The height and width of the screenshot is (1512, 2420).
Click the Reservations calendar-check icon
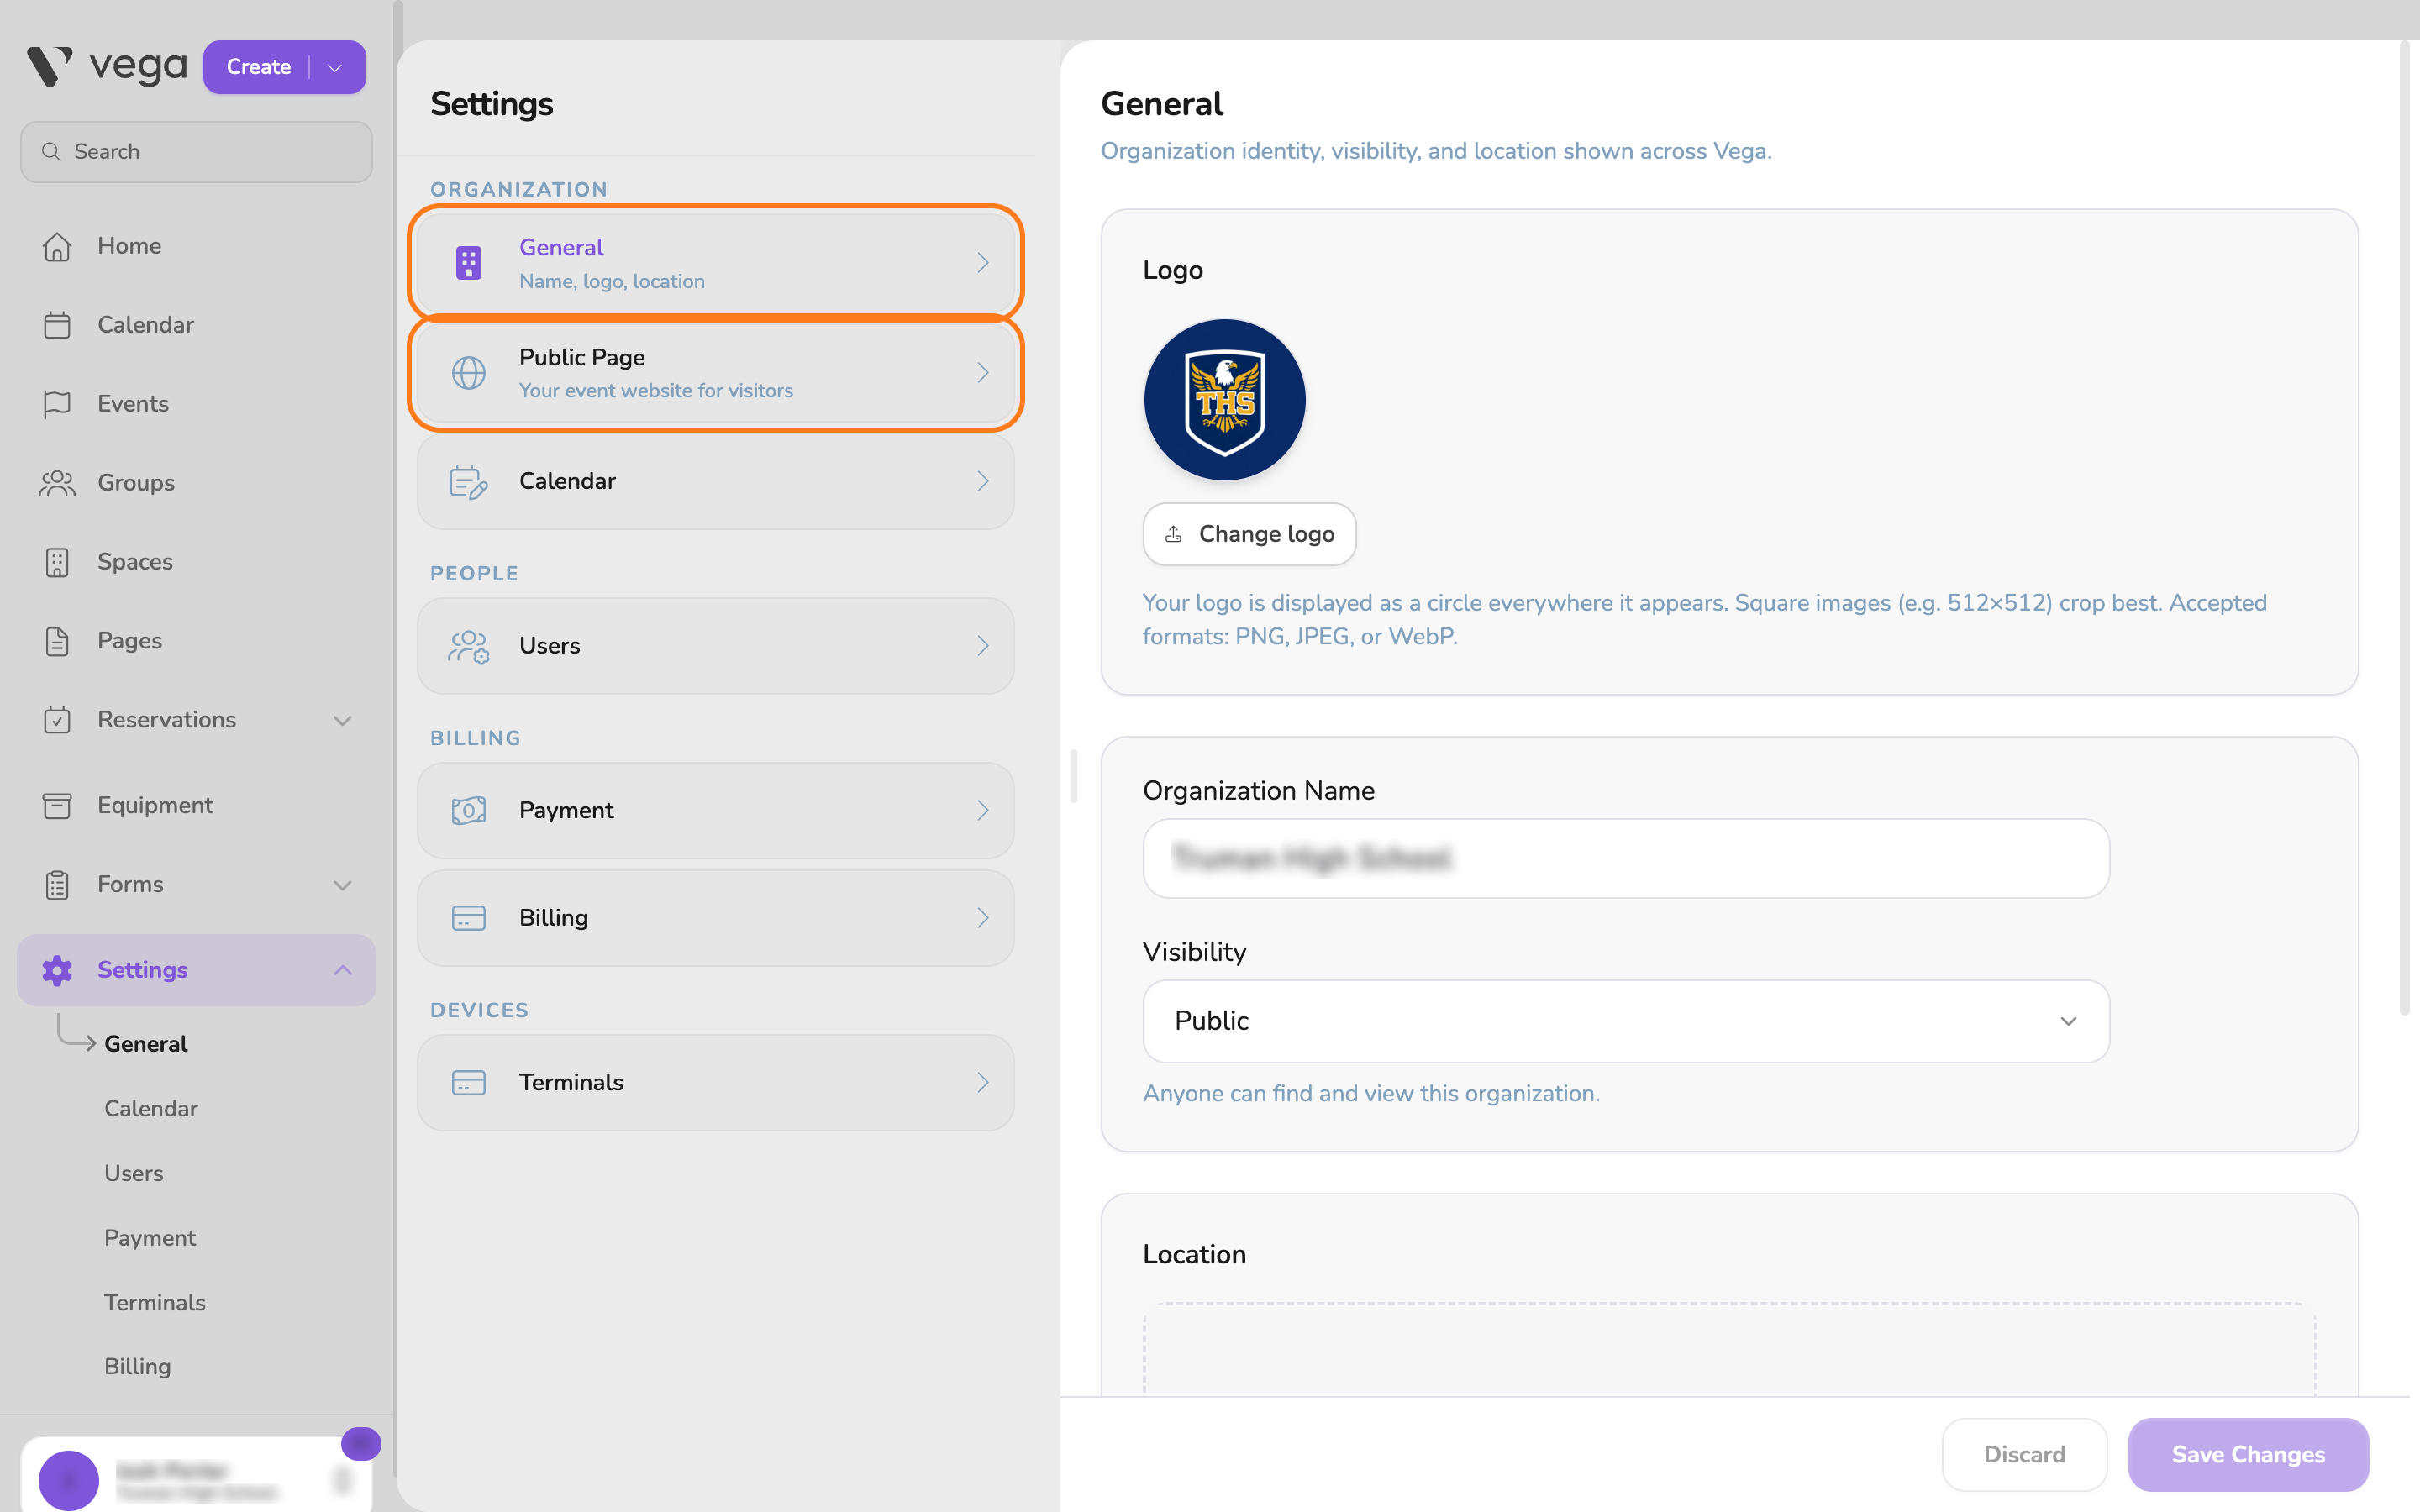[x=57, y=720]
